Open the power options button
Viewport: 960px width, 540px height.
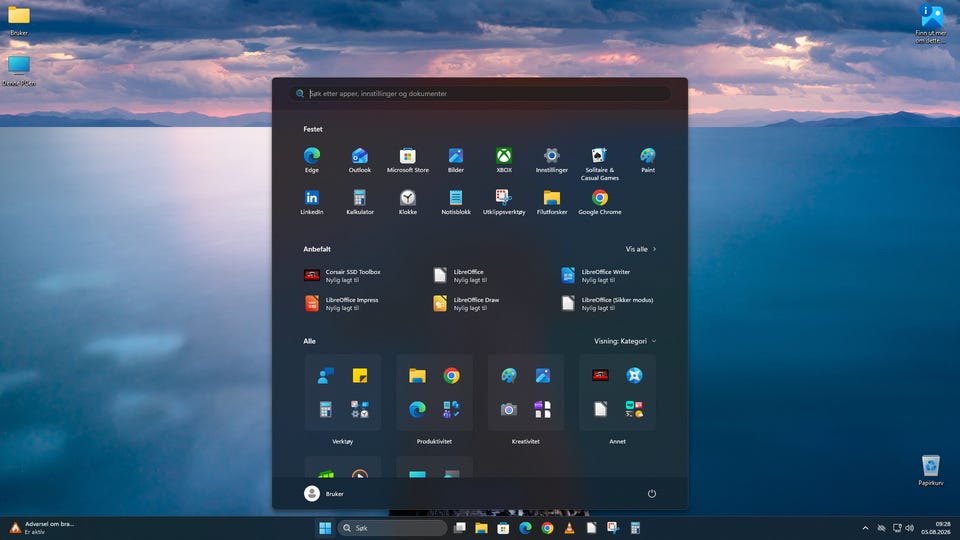coord(651,493)
